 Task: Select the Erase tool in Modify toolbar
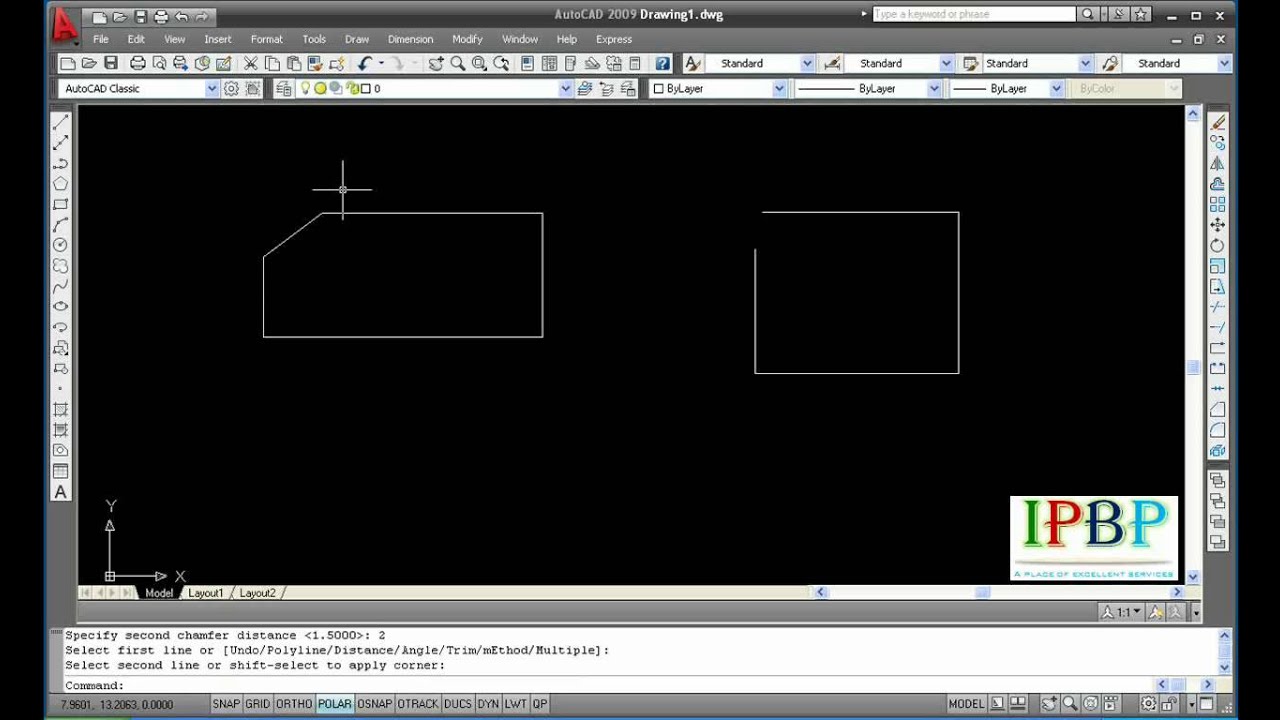pyautogui.click(x=1218, y=122)
